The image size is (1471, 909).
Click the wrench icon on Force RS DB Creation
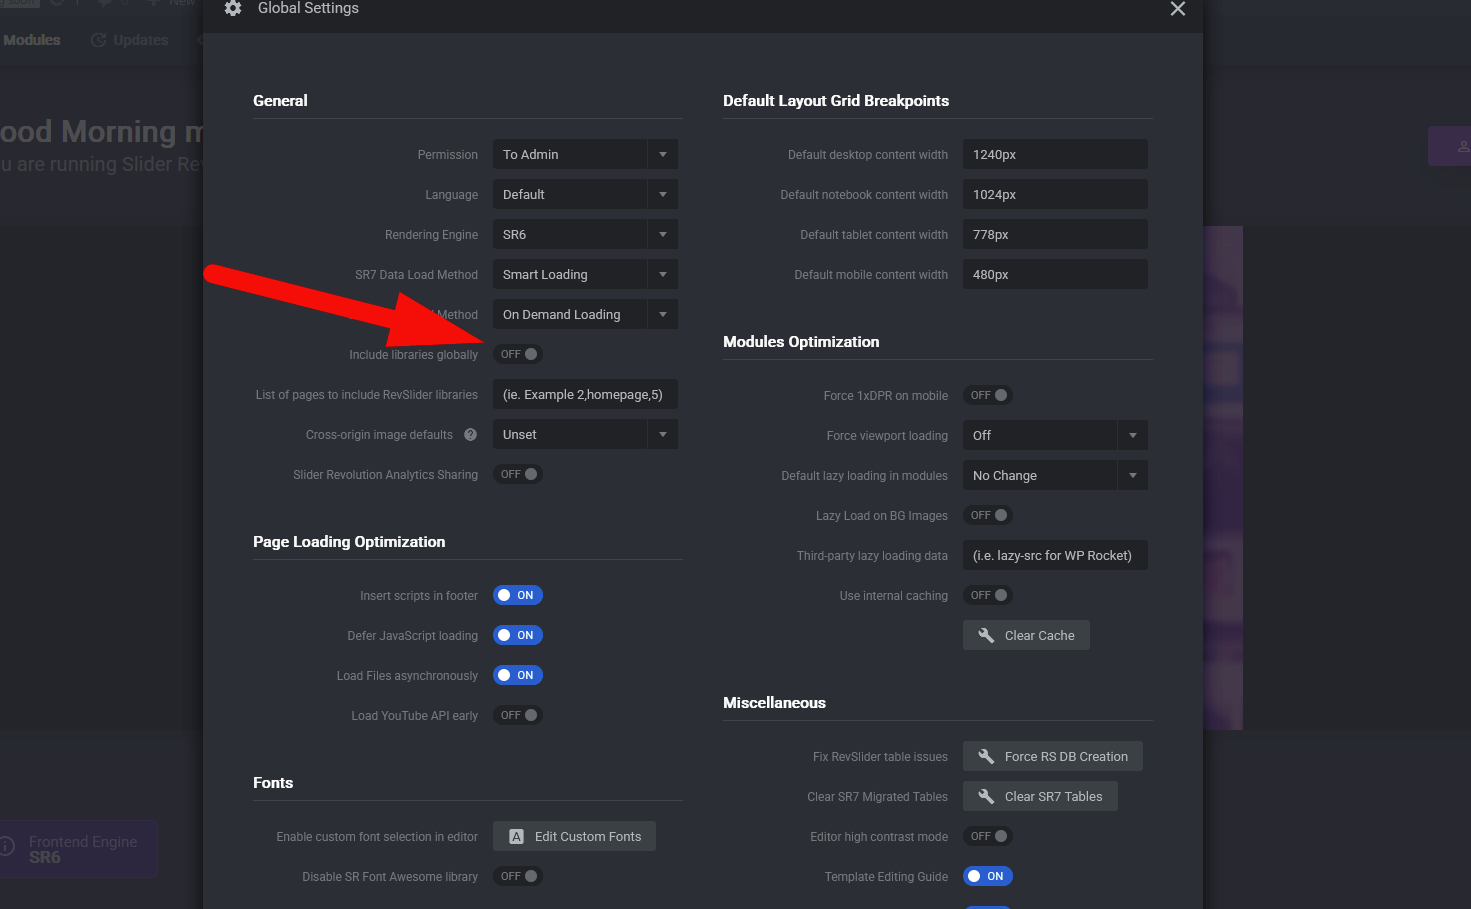click(986, 757)
